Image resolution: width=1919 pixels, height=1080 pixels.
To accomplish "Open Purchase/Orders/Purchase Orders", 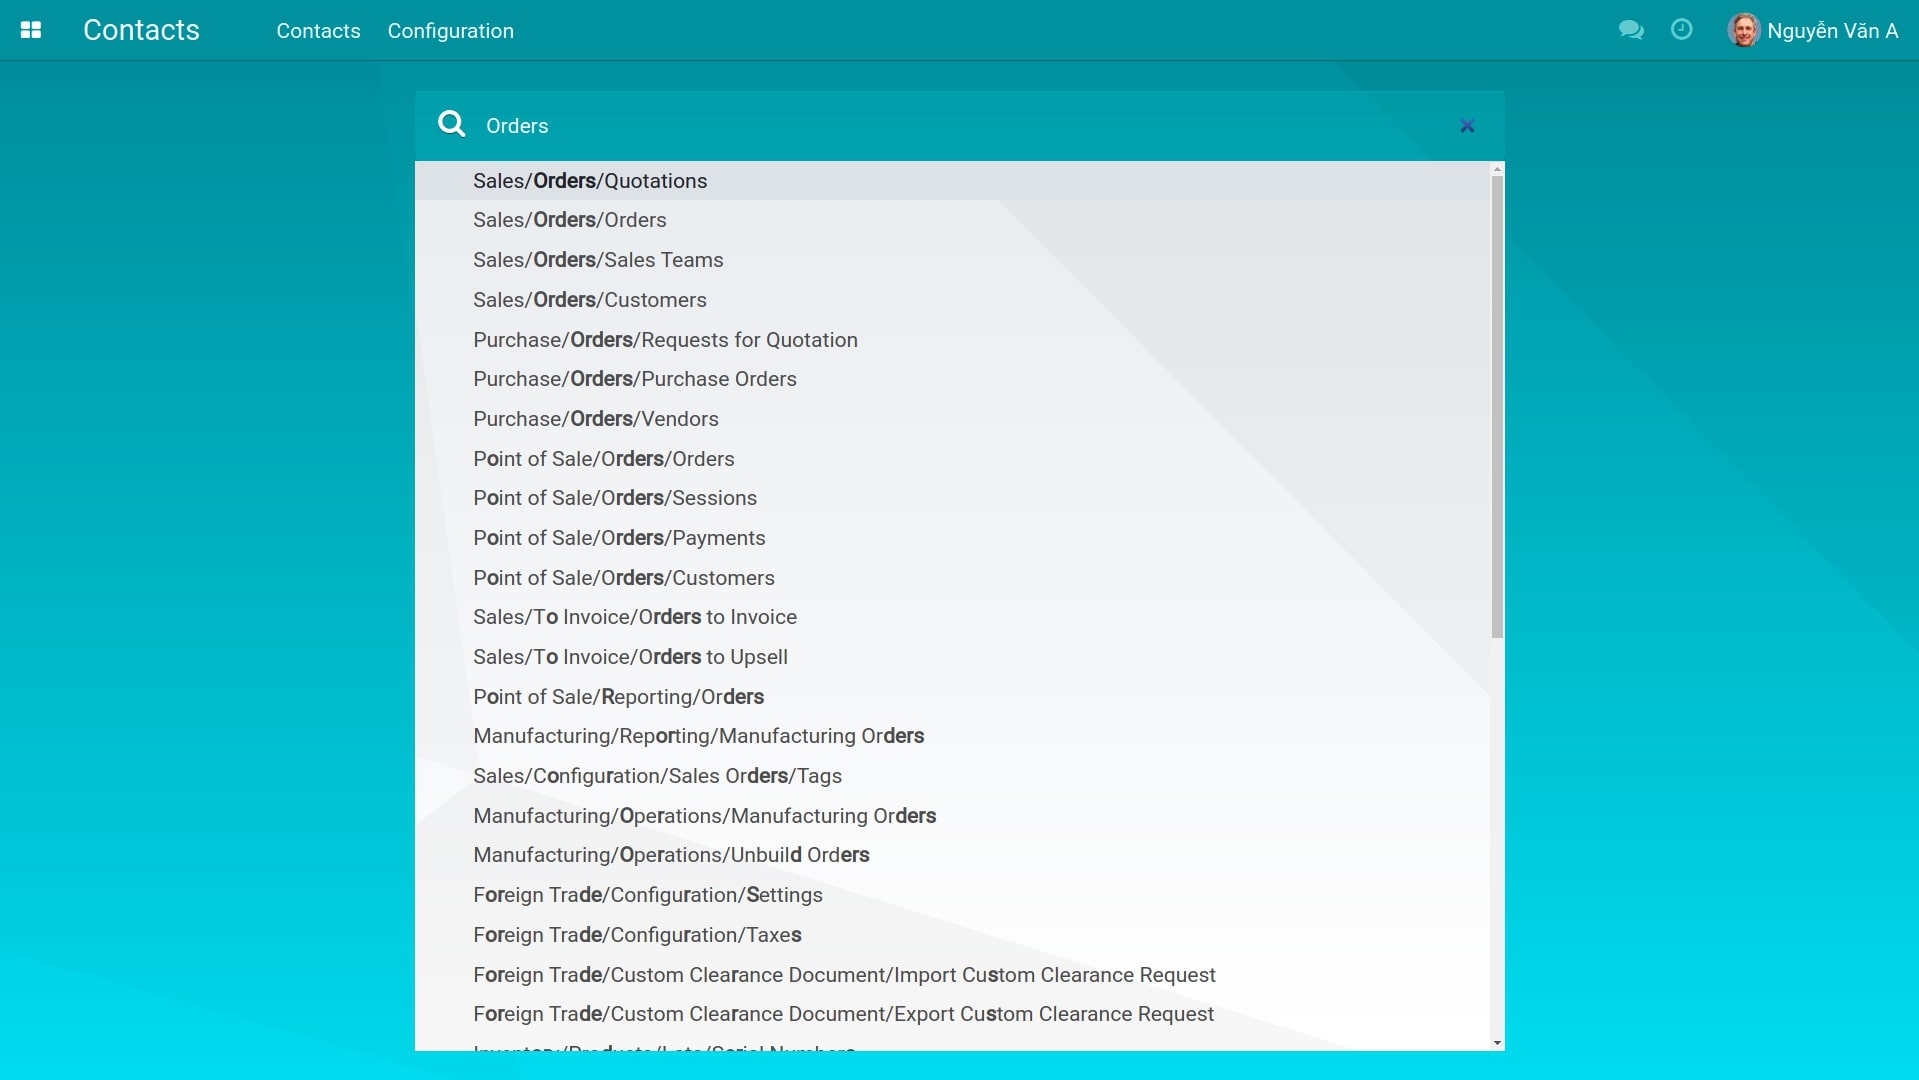I will [x=635, y=379].
